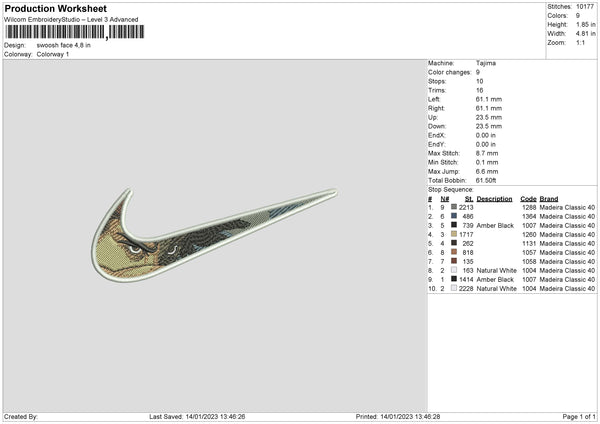Click stitch count '2228' in row 10
The width and height of the screenshot is (600, 424).
466,289
